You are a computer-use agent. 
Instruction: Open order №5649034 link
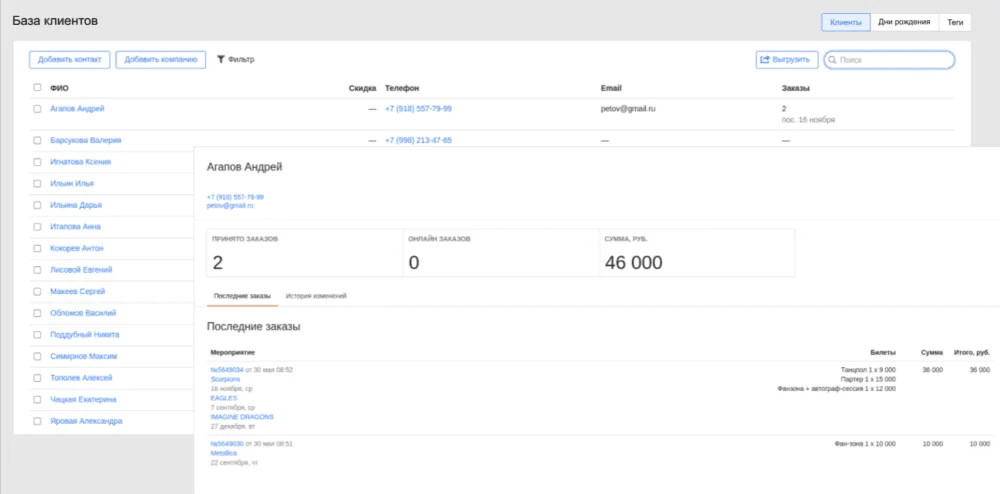tap(226, 370)
